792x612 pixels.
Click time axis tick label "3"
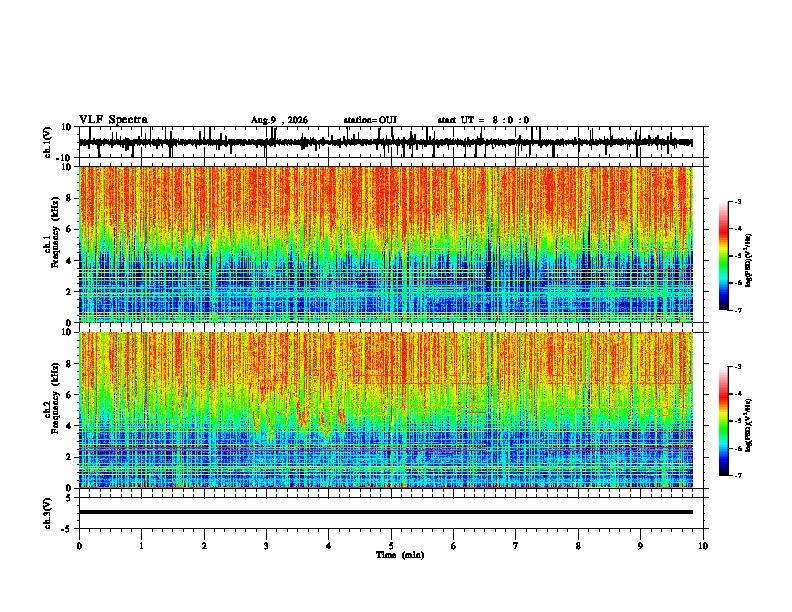(x=266, y=546)
